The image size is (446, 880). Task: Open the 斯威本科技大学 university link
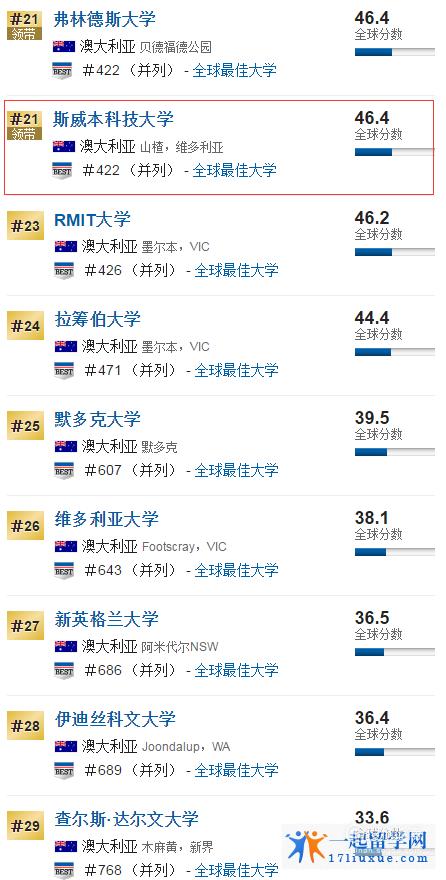[x=113, y=120]
